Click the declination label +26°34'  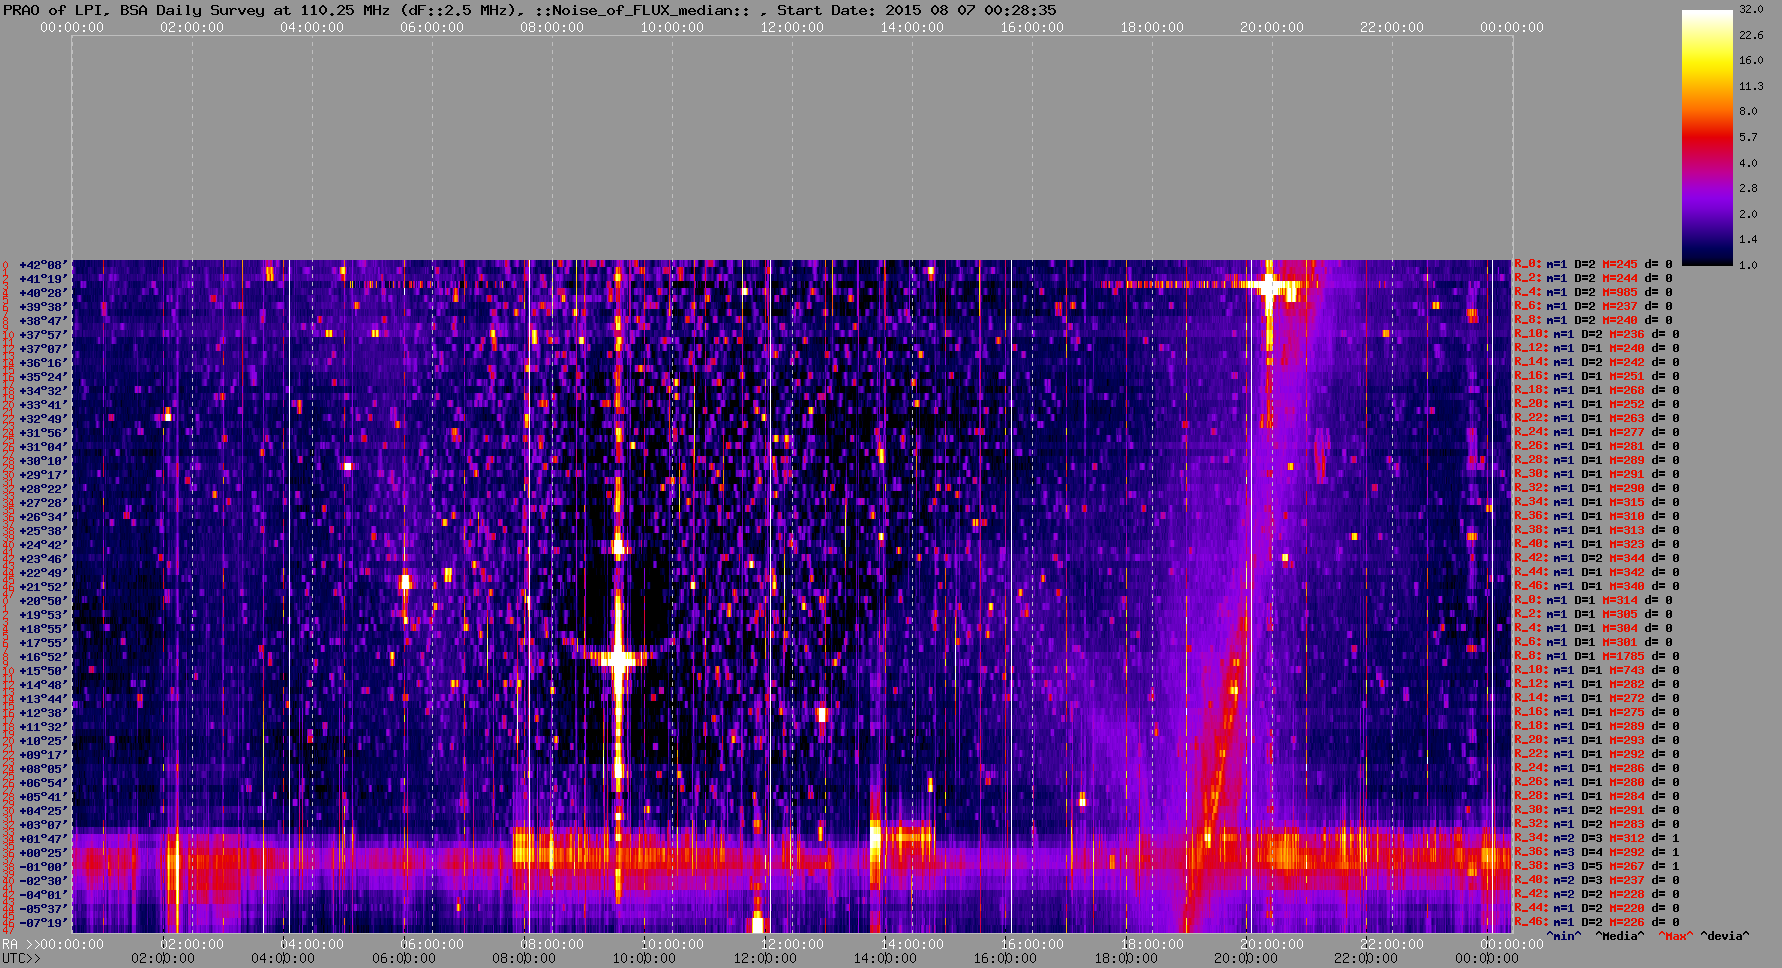pyautogui.click(x=43, y=517)
